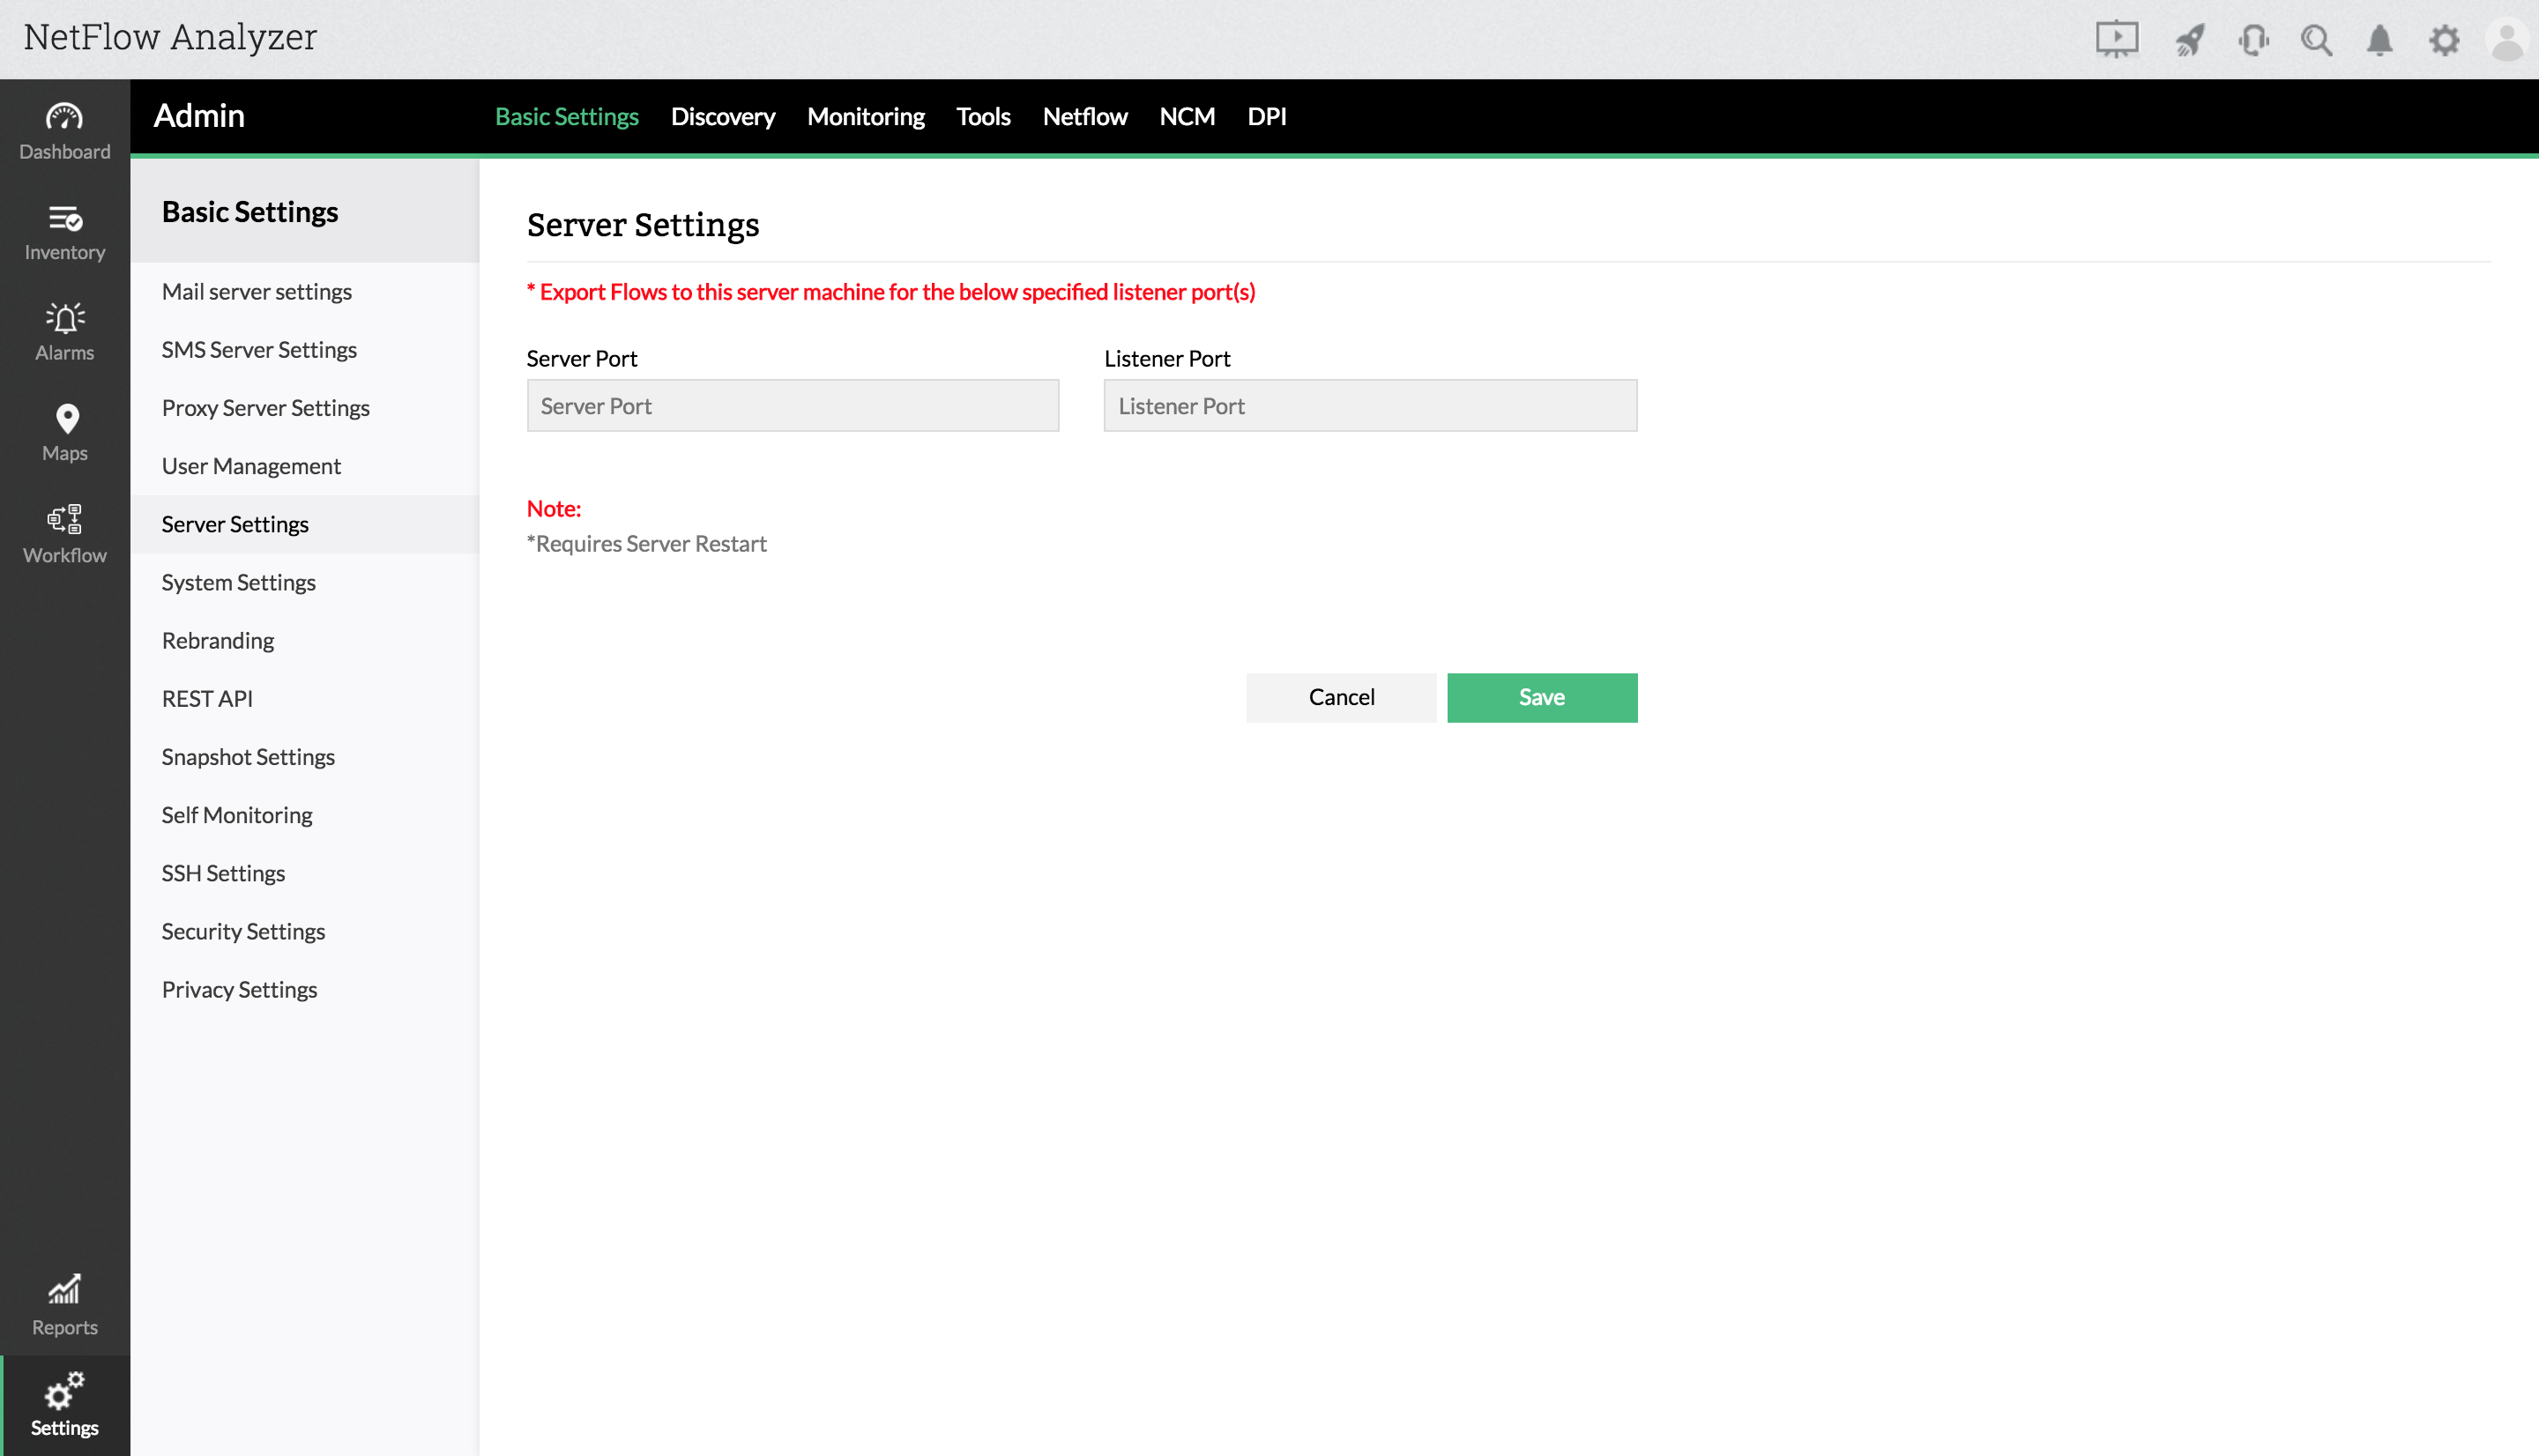This screenshot has height=1456, width=2539.
Task: Click the search magnifier icon
Action: (2316, 40)
